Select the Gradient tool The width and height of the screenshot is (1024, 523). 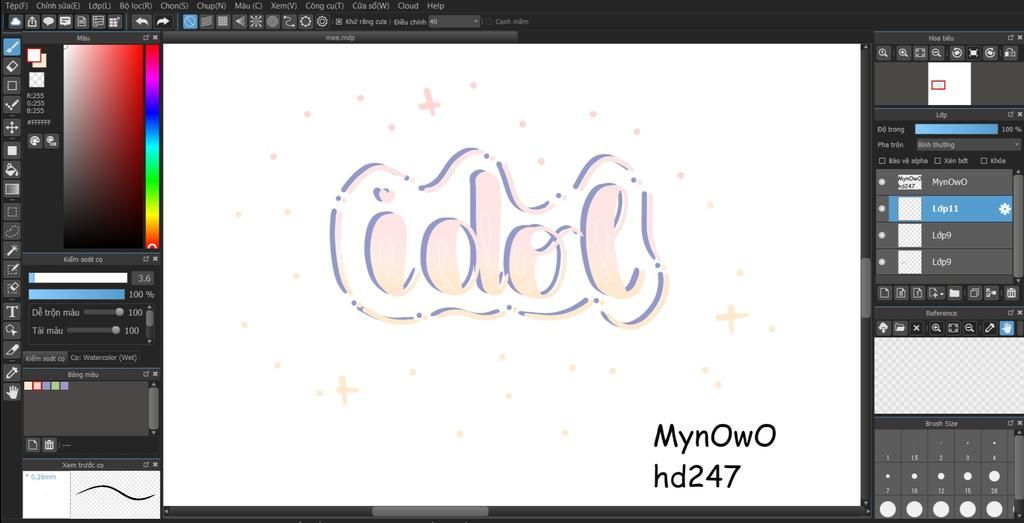[x=12, y=189]
